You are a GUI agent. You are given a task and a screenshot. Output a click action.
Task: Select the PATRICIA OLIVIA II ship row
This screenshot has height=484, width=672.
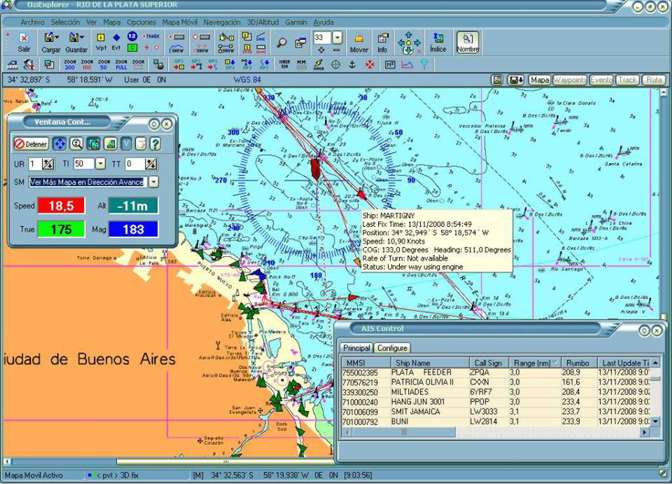tap(496, 382)
